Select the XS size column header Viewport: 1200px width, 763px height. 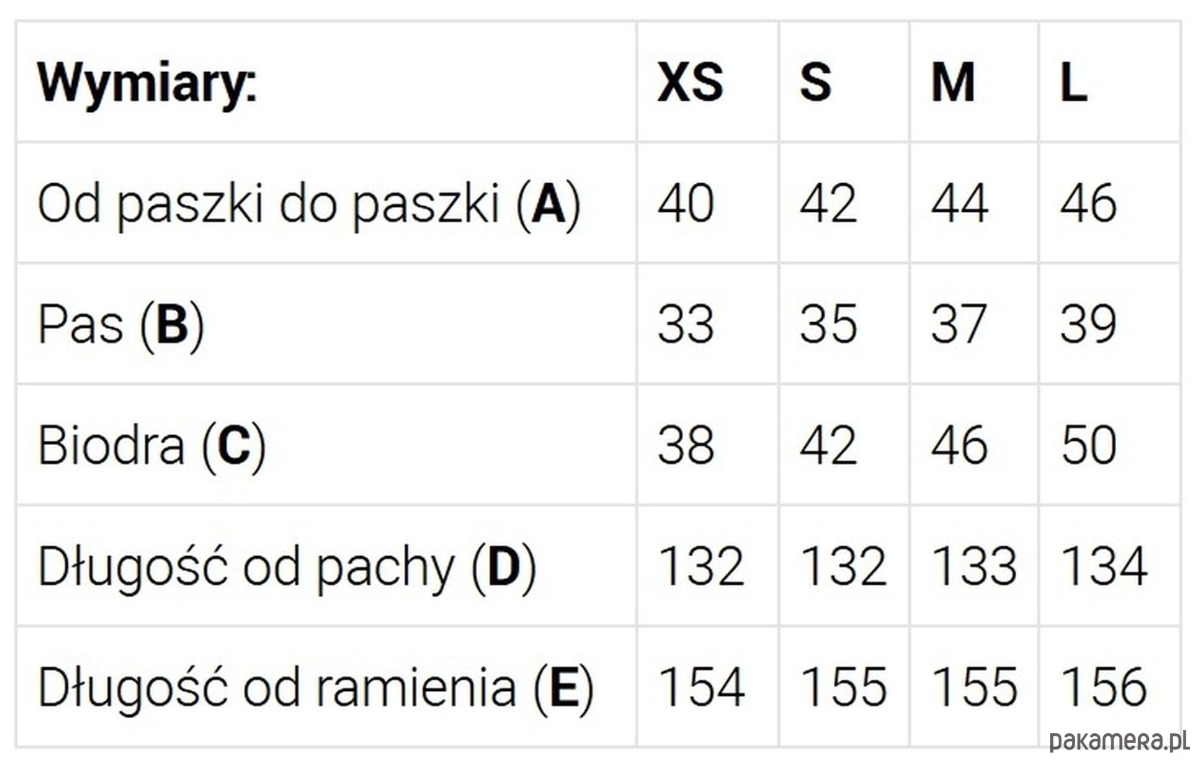pyautogui.click(x=690, y=84)
